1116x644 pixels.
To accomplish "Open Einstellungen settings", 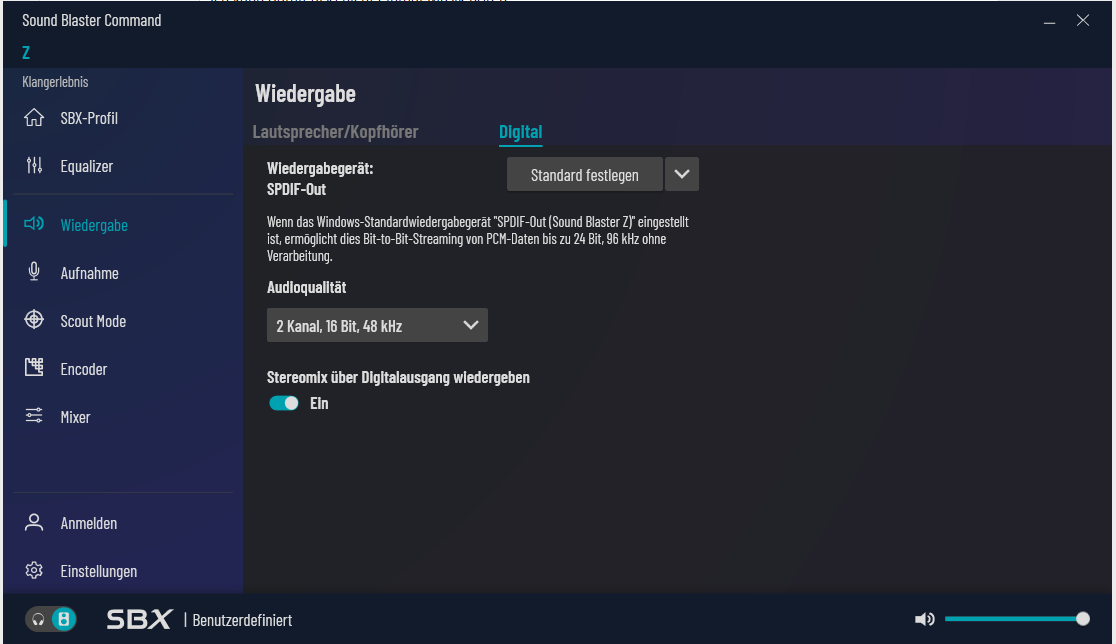I will pos(99,571).
